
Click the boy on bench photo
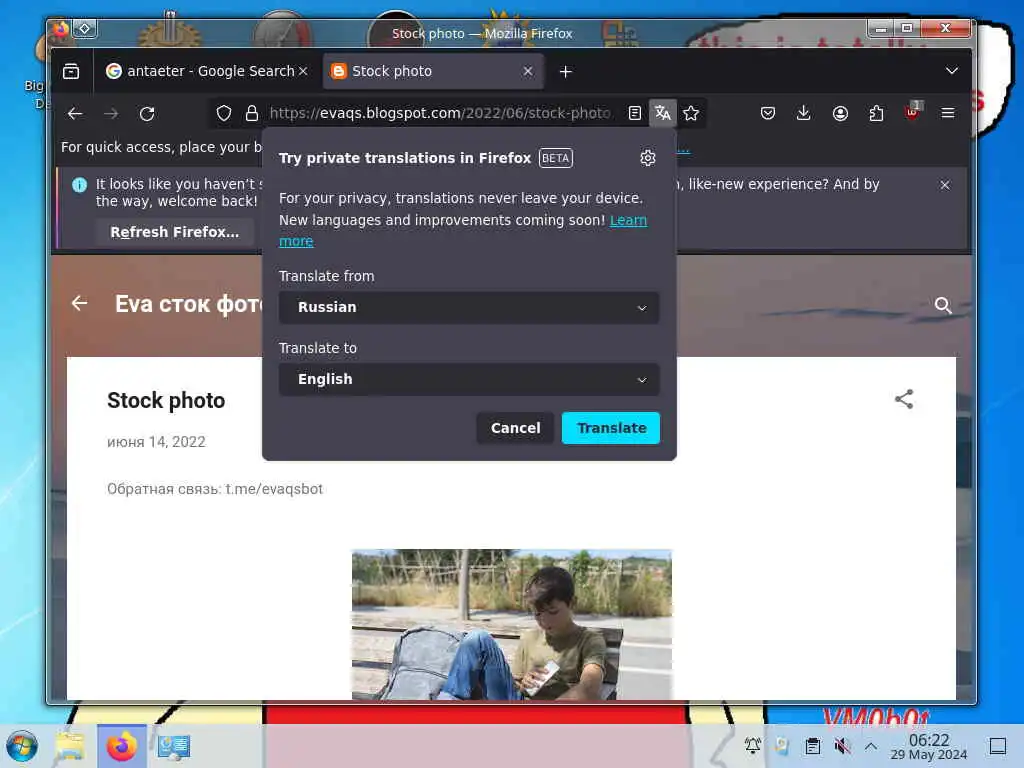point(511,624)
